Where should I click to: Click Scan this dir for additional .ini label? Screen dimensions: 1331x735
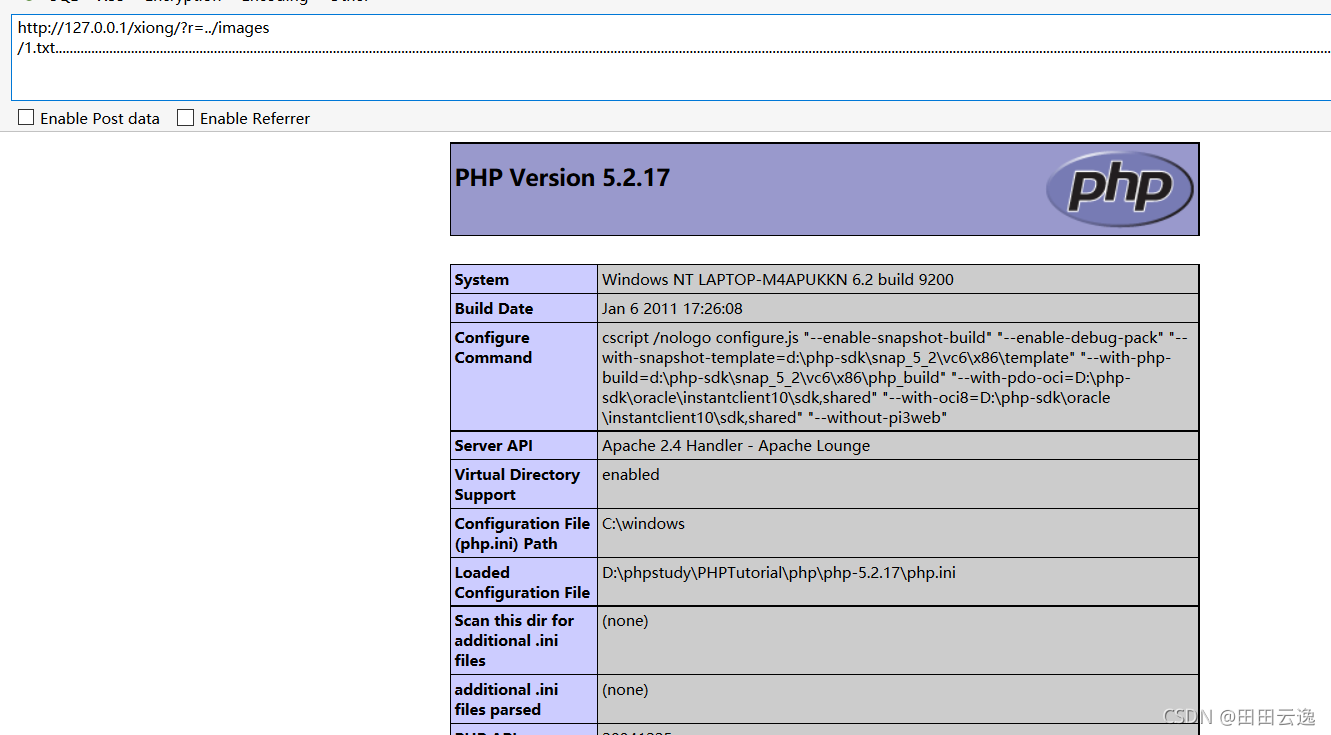pyautogui.click(x=524, y=640)
